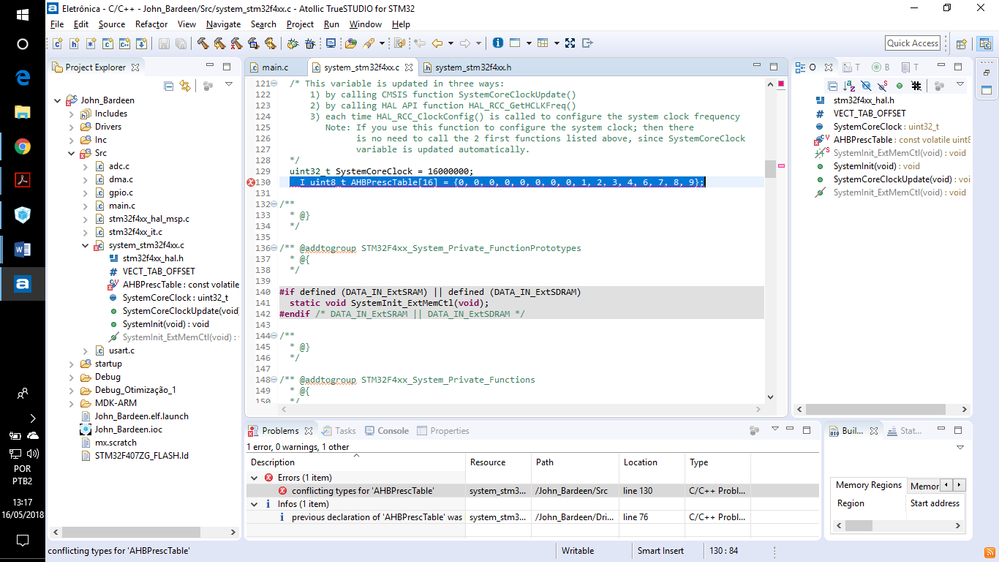
Task: Click the Open Perspective icon
Action: (x=961, y=43)
